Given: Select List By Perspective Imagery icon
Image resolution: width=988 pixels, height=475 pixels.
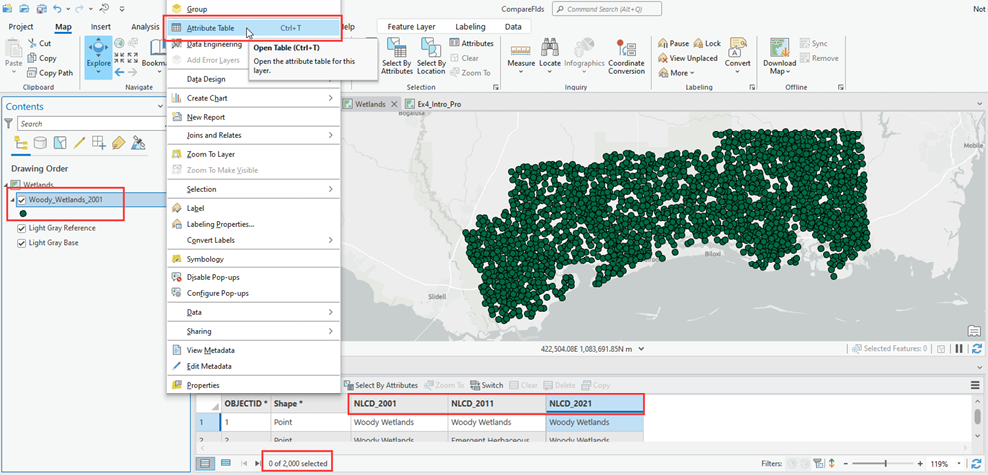Looking at the screenshot, I should point(138,143).
